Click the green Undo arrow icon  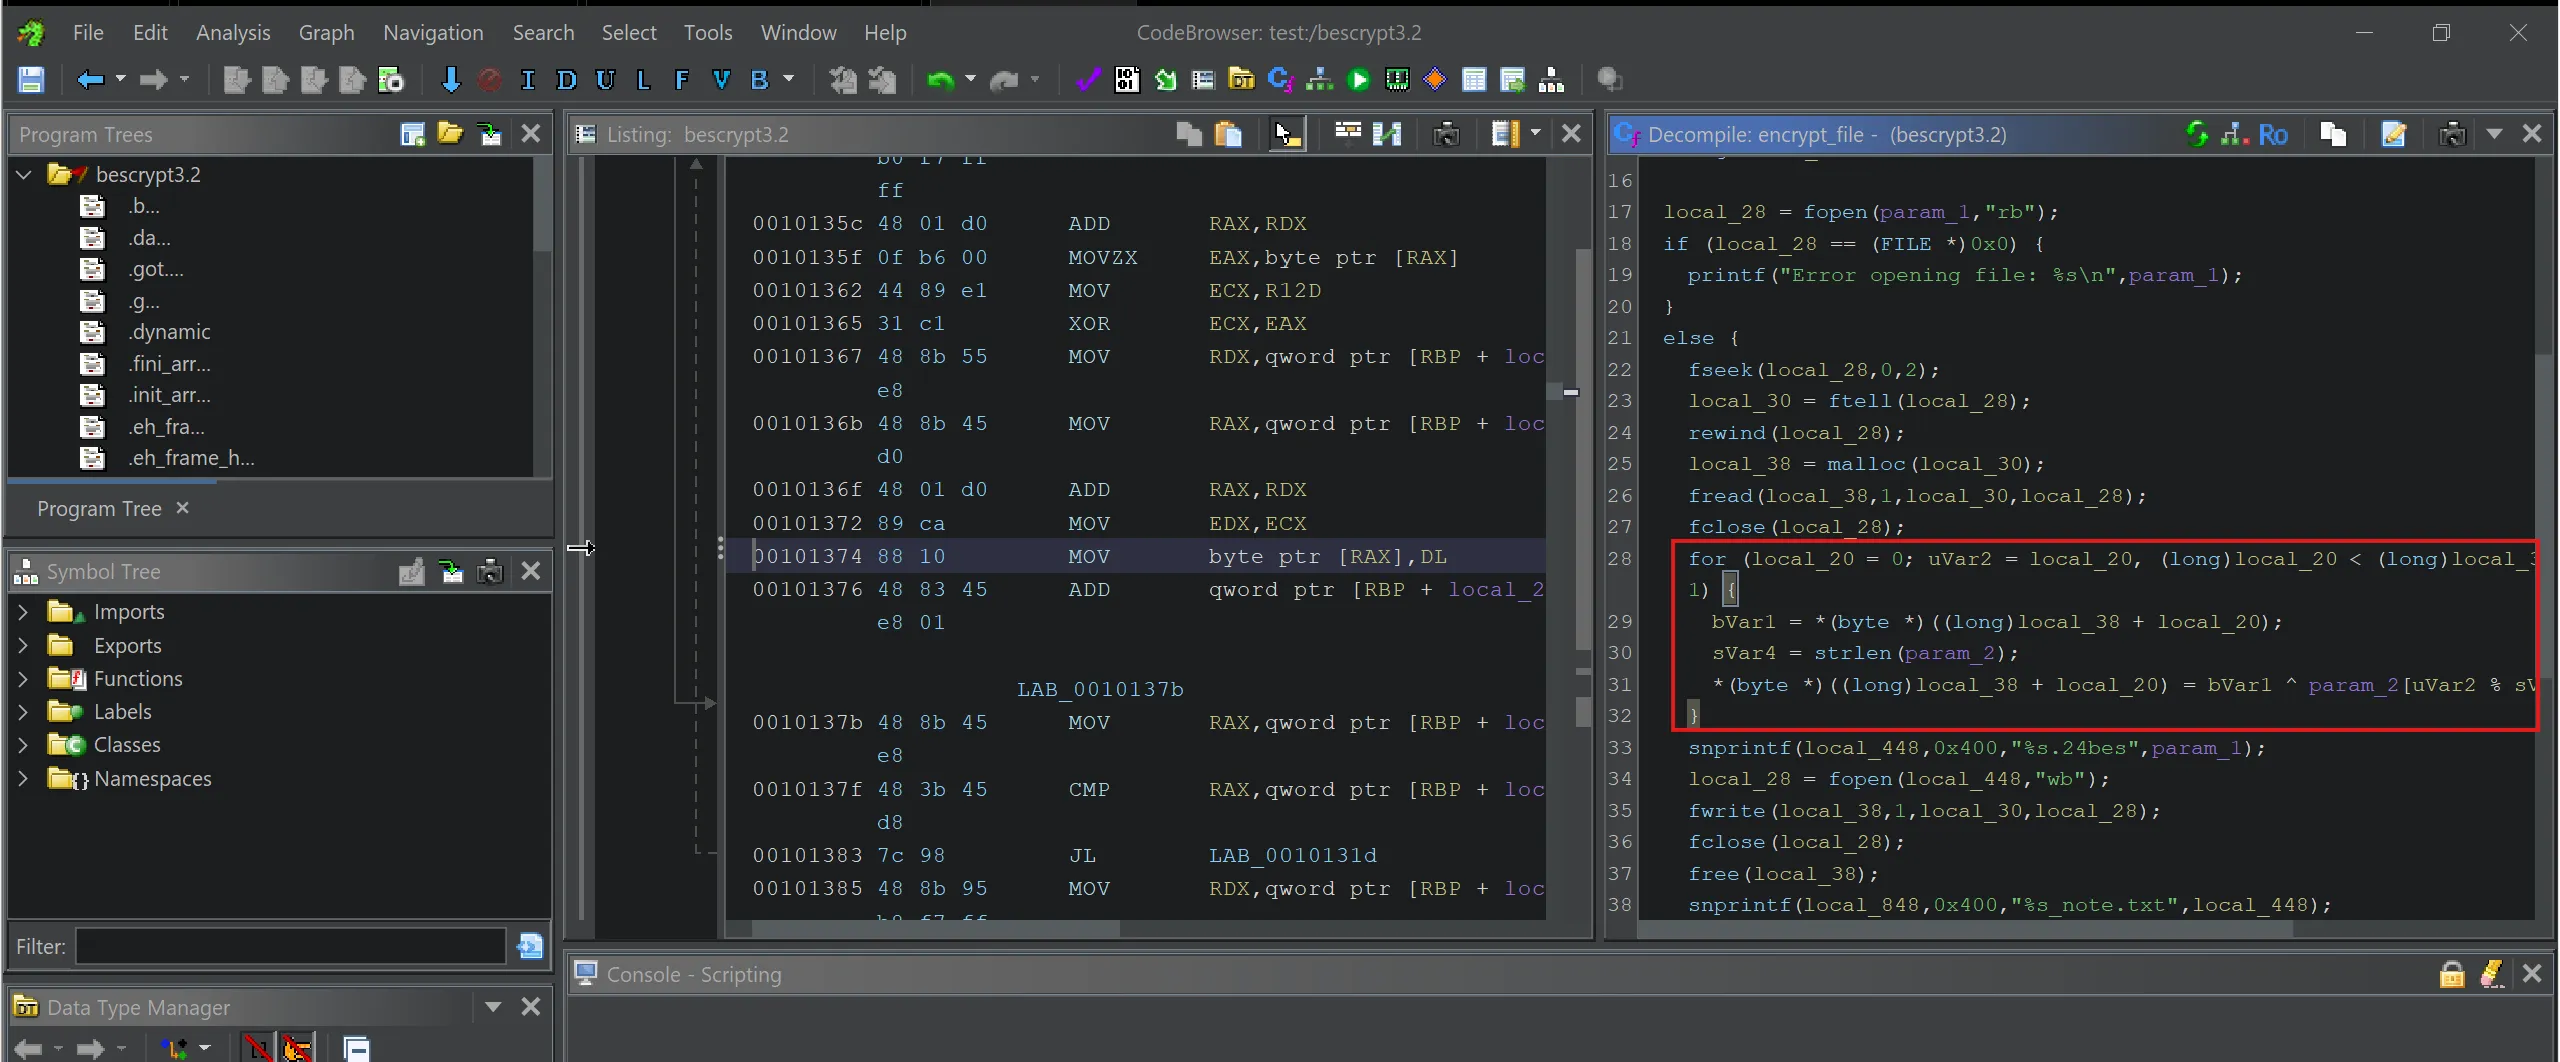tap(939, 80)
